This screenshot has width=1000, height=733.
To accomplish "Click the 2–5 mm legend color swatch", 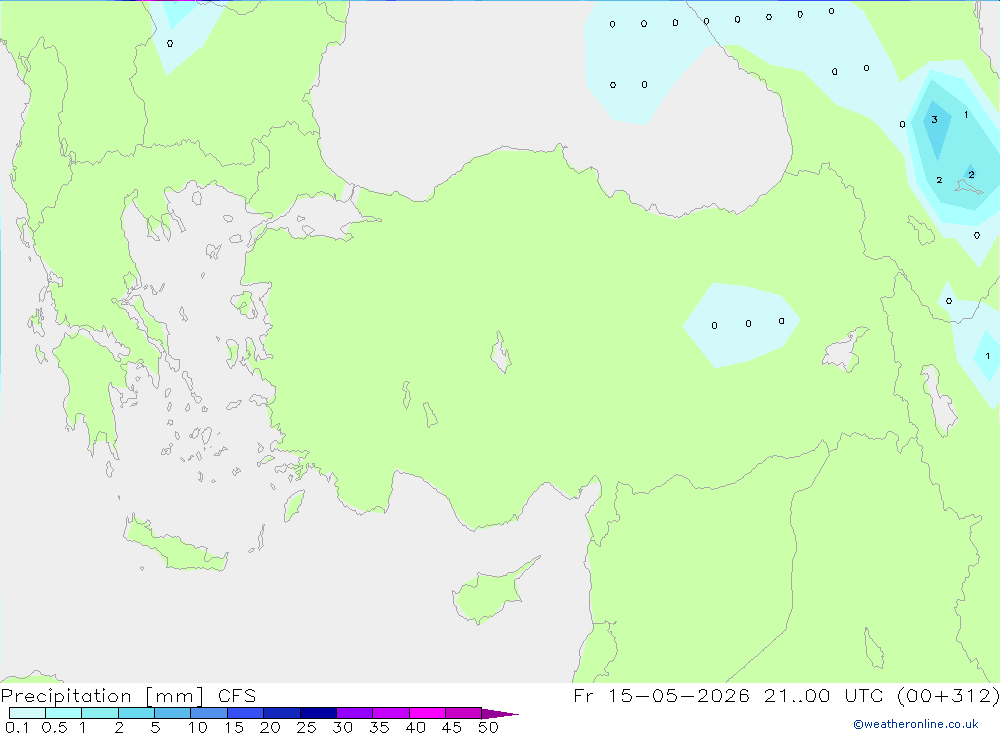I will pos(136,713).
